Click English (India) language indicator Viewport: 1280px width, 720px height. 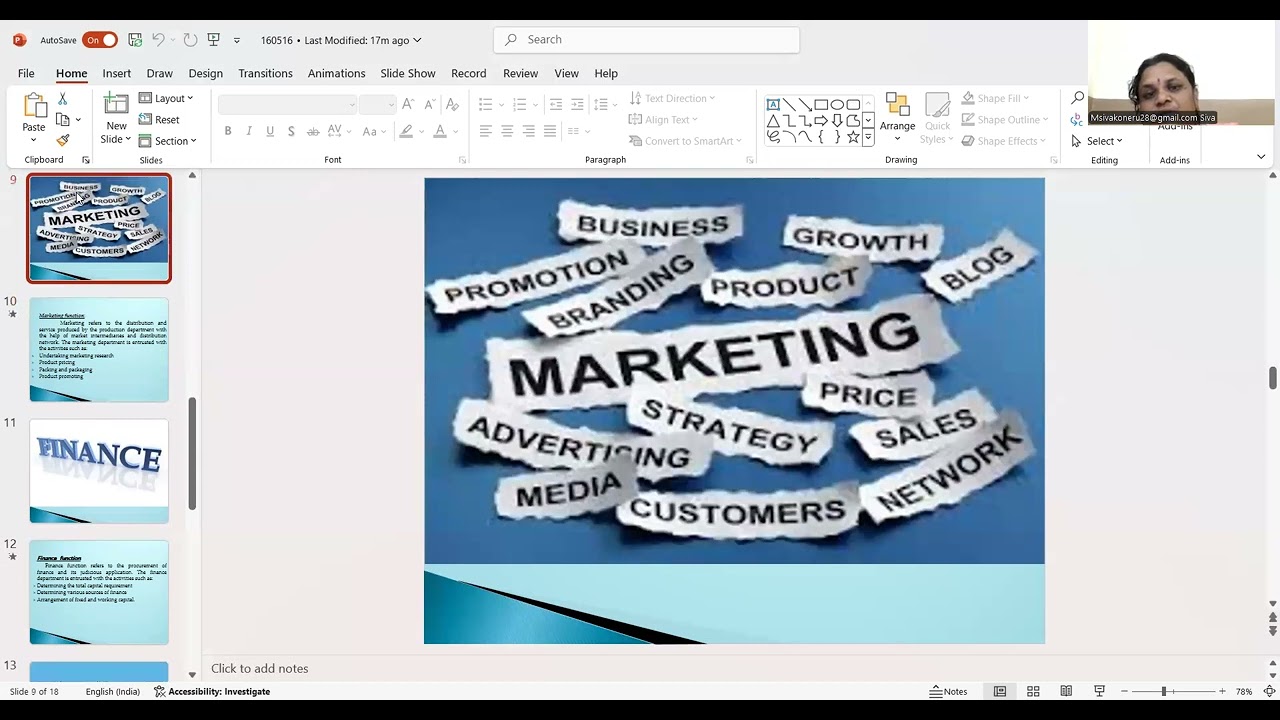click(x=113, y=691)
